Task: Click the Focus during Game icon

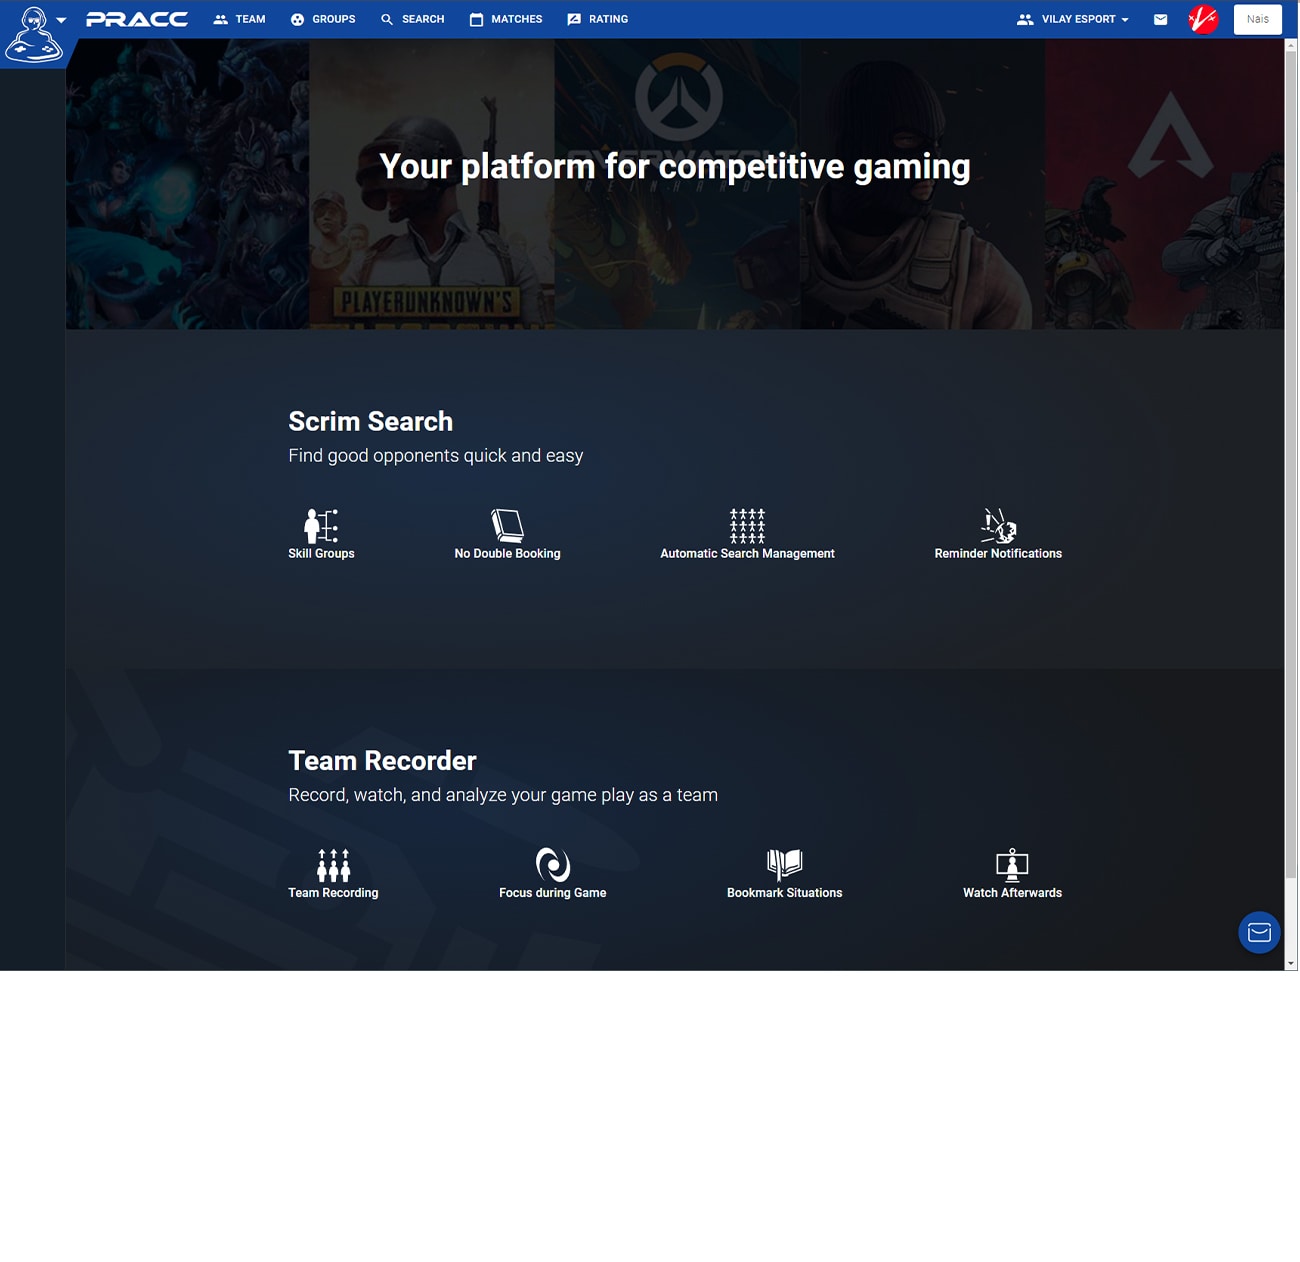Action: pyautogui.click(x=552, y=865)
